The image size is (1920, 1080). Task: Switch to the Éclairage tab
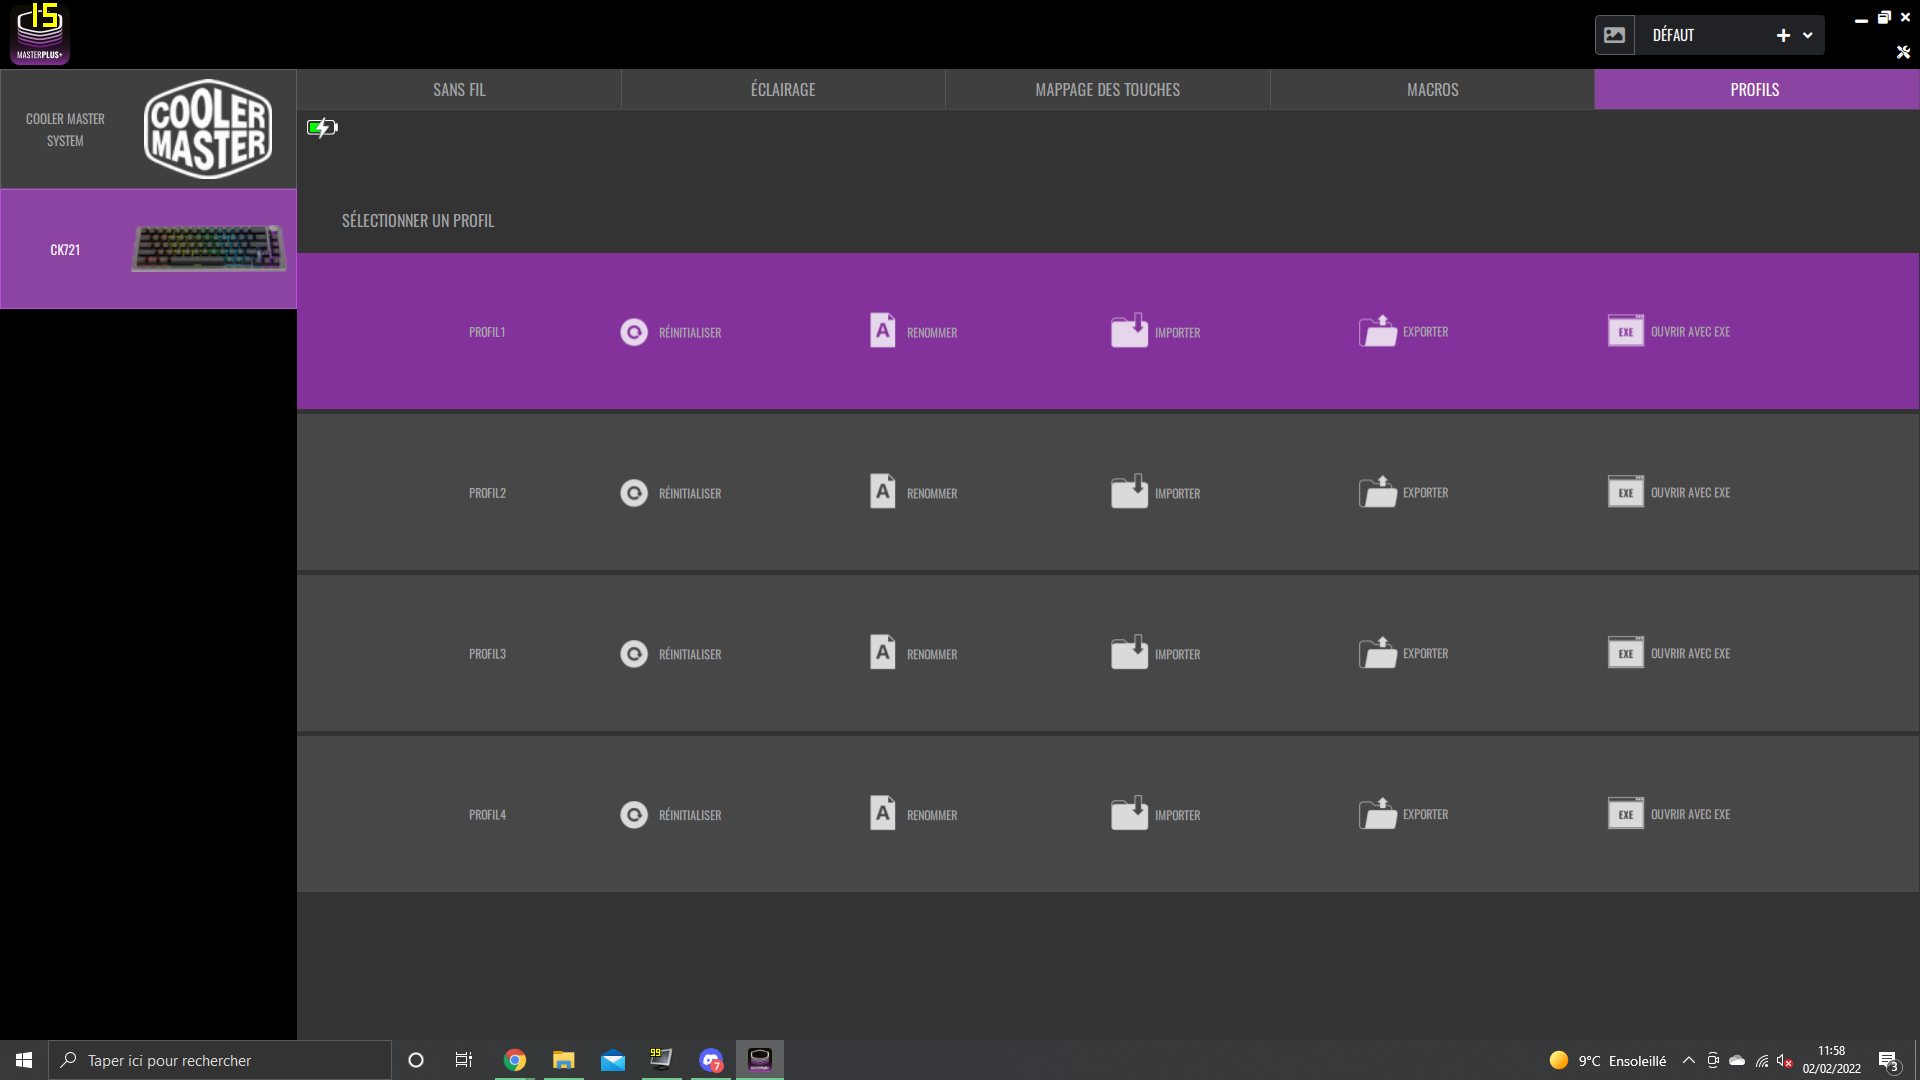(x=783, y=90)
